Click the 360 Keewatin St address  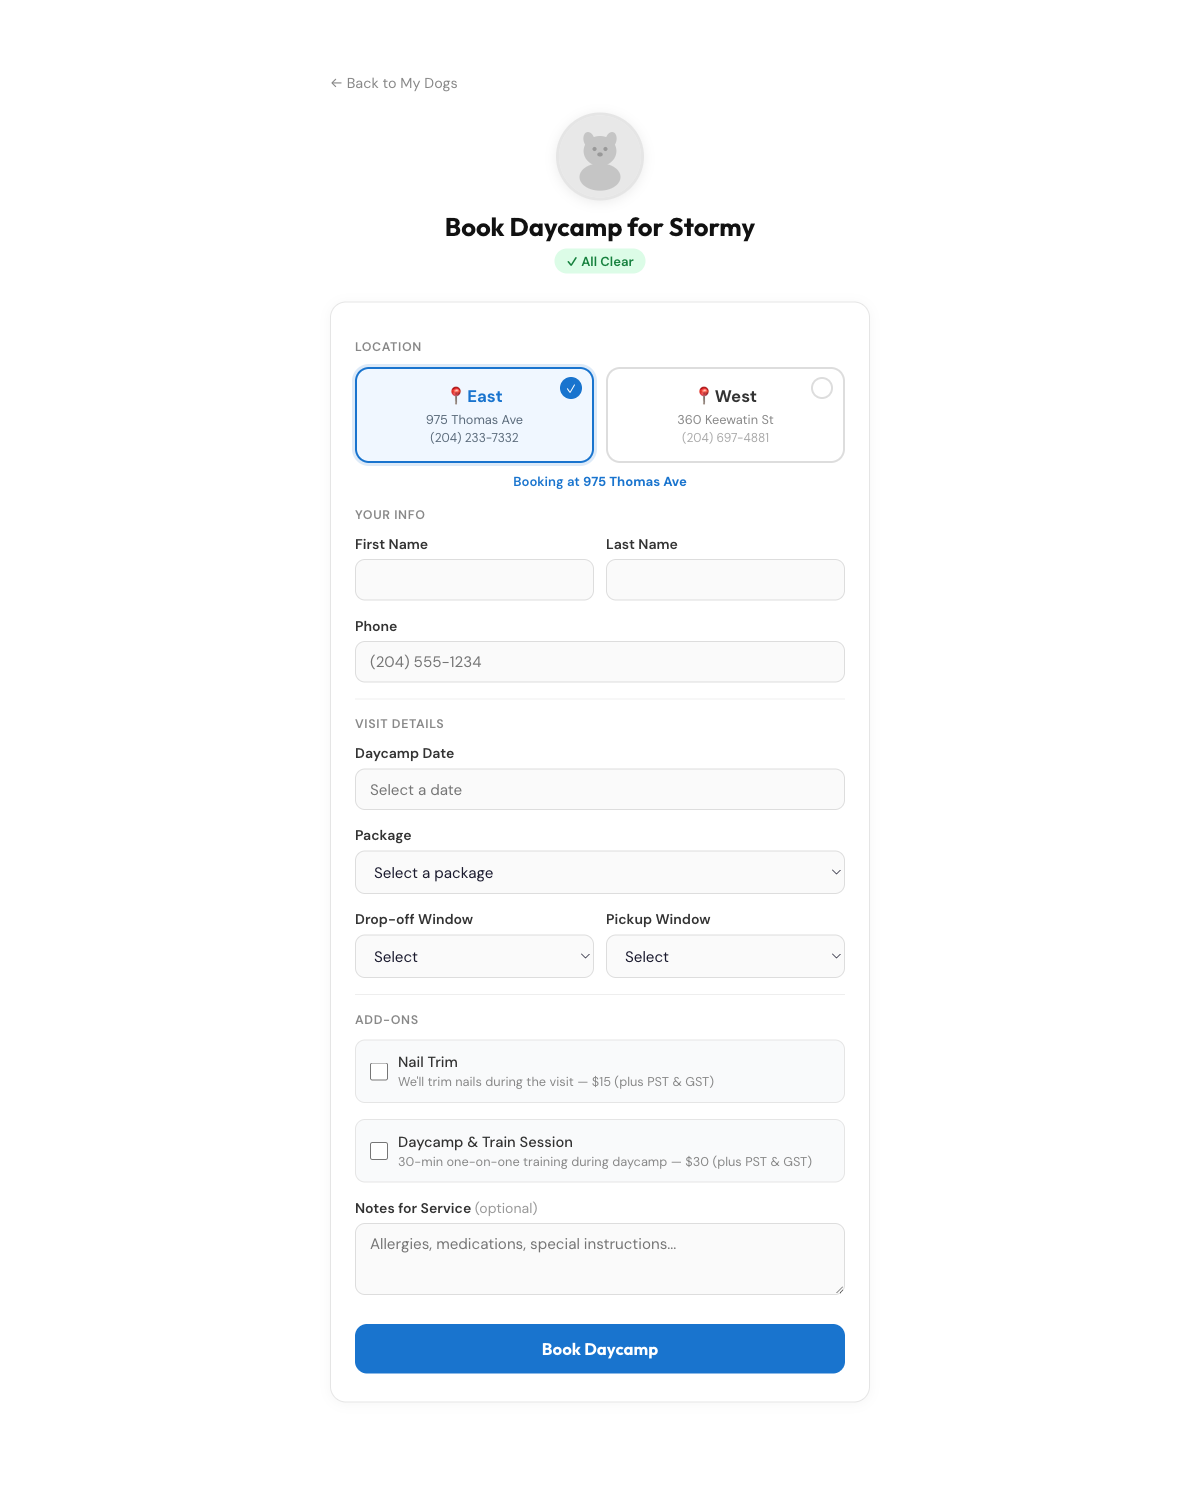click(x=725, y=420)
